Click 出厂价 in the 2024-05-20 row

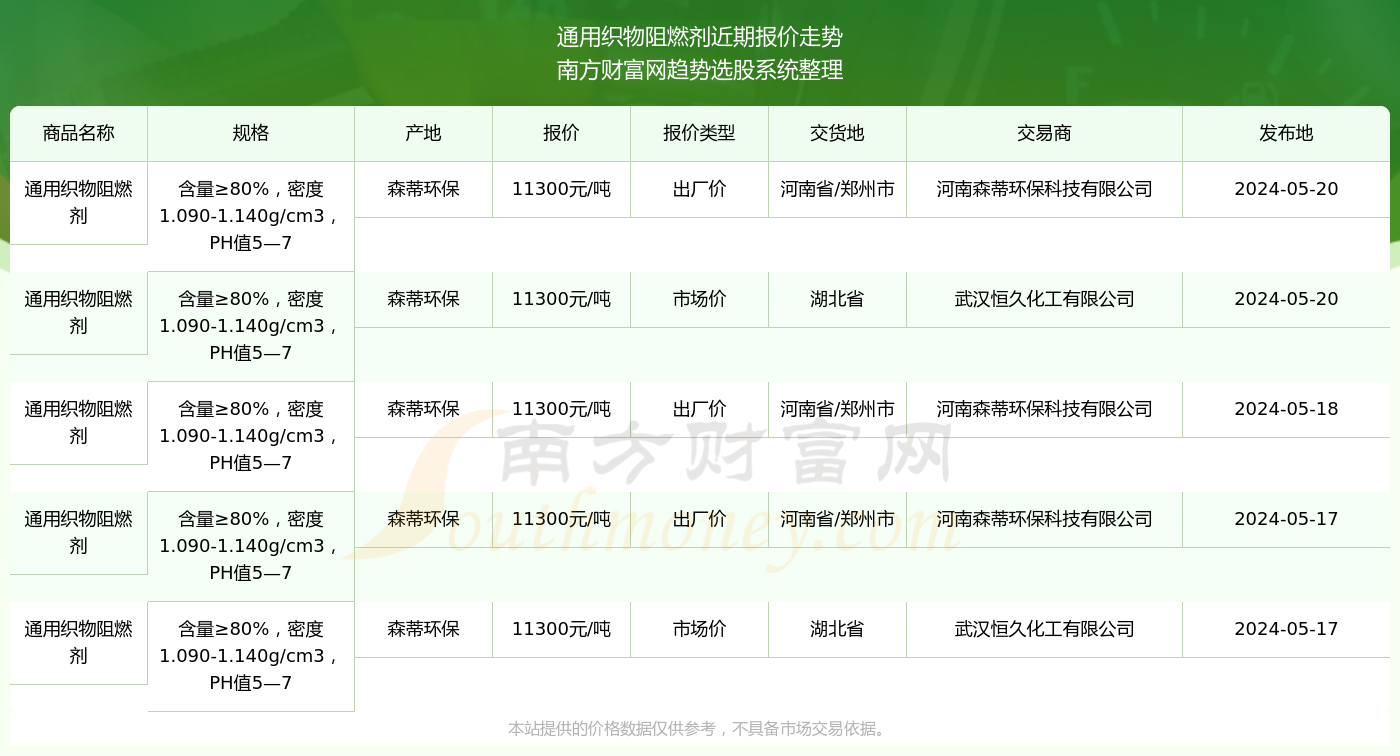(x=700, y=189)
